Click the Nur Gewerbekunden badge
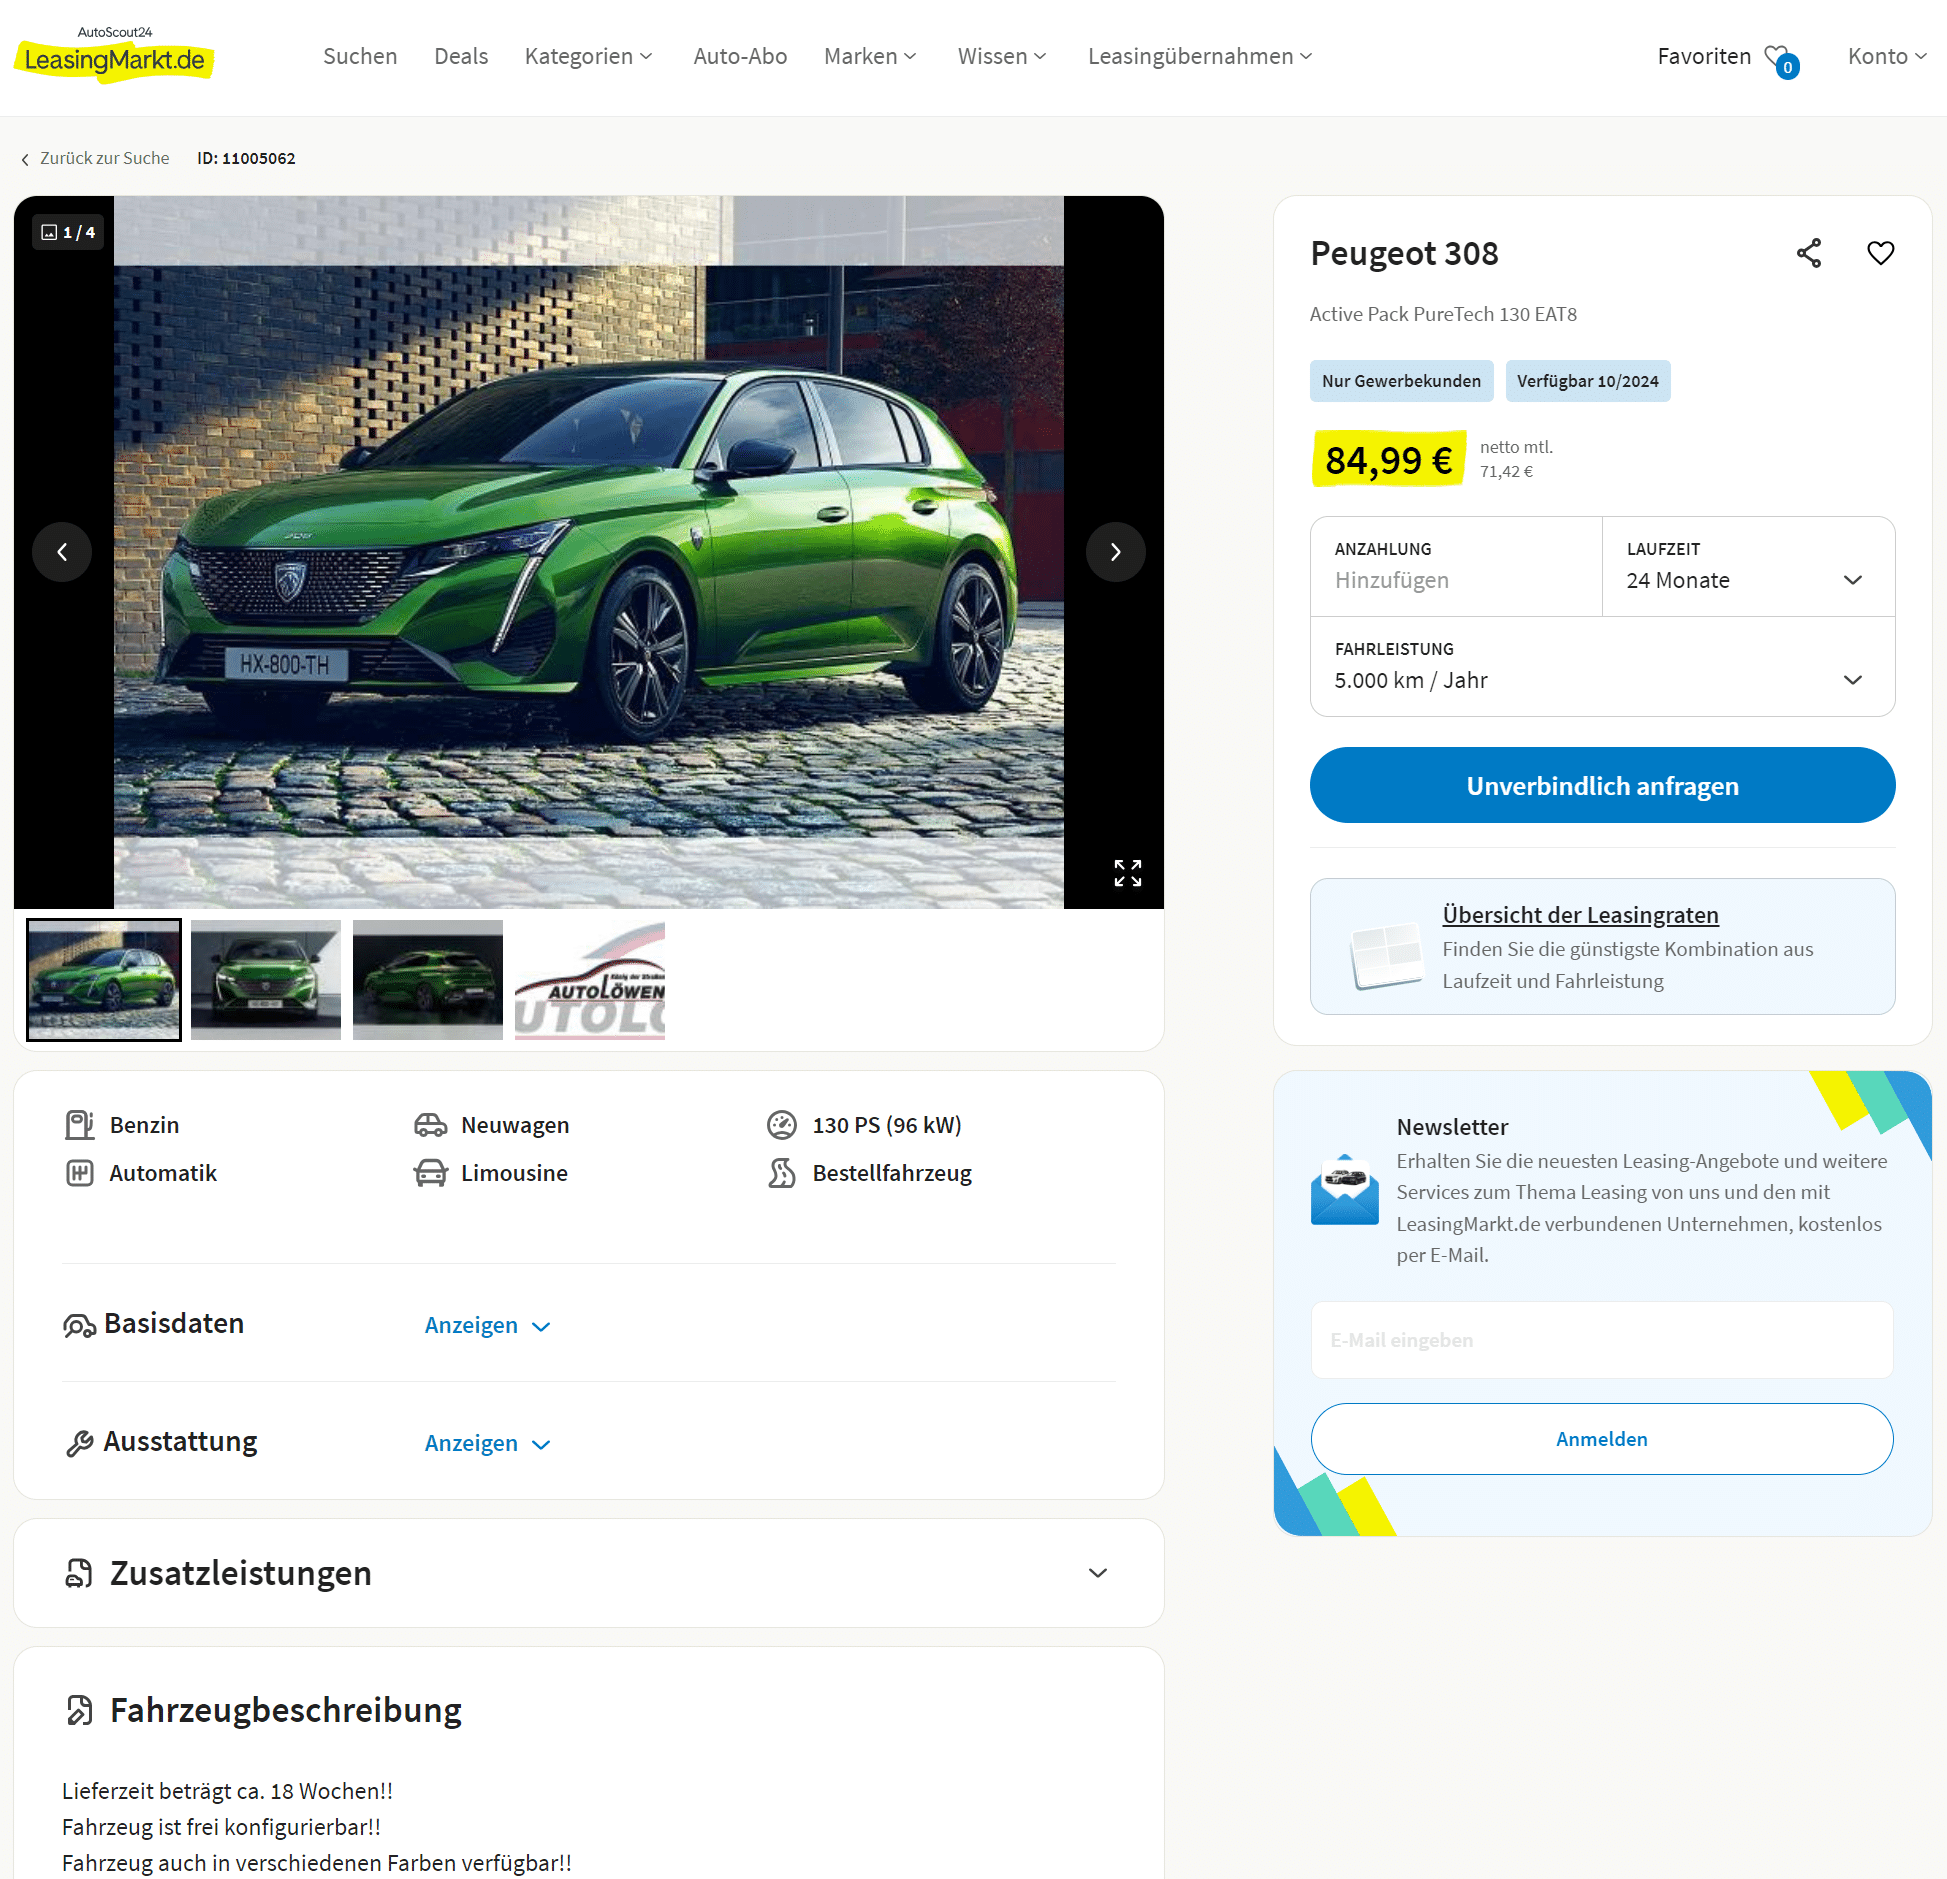The image size is (1947, 1879). 1401,381
